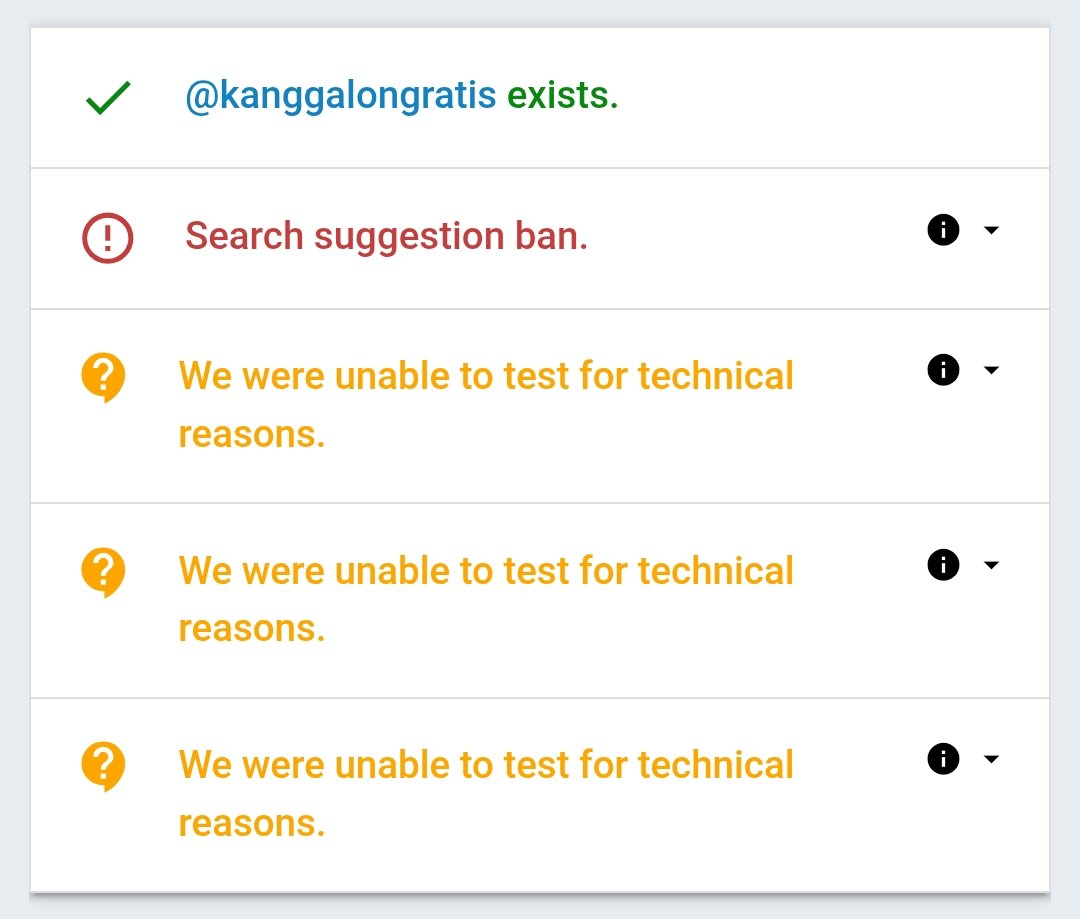This screenshot has height=919, width=1080.
Task: Show info for the last untested result
Action: (943, 759)
